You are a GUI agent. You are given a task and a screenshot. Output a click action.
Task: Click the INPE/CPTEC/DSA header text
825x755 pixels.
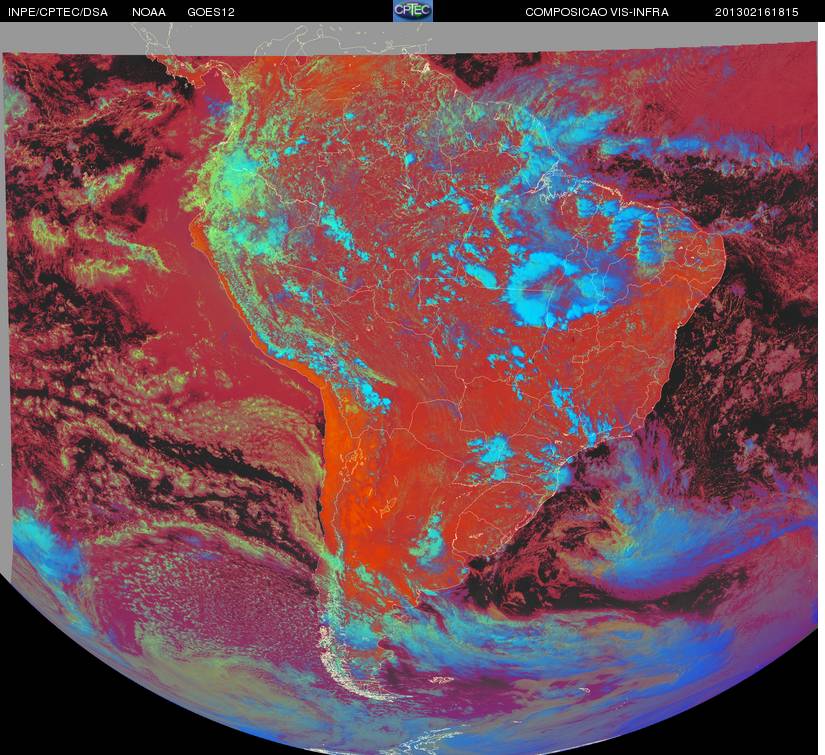coord(58,12)
